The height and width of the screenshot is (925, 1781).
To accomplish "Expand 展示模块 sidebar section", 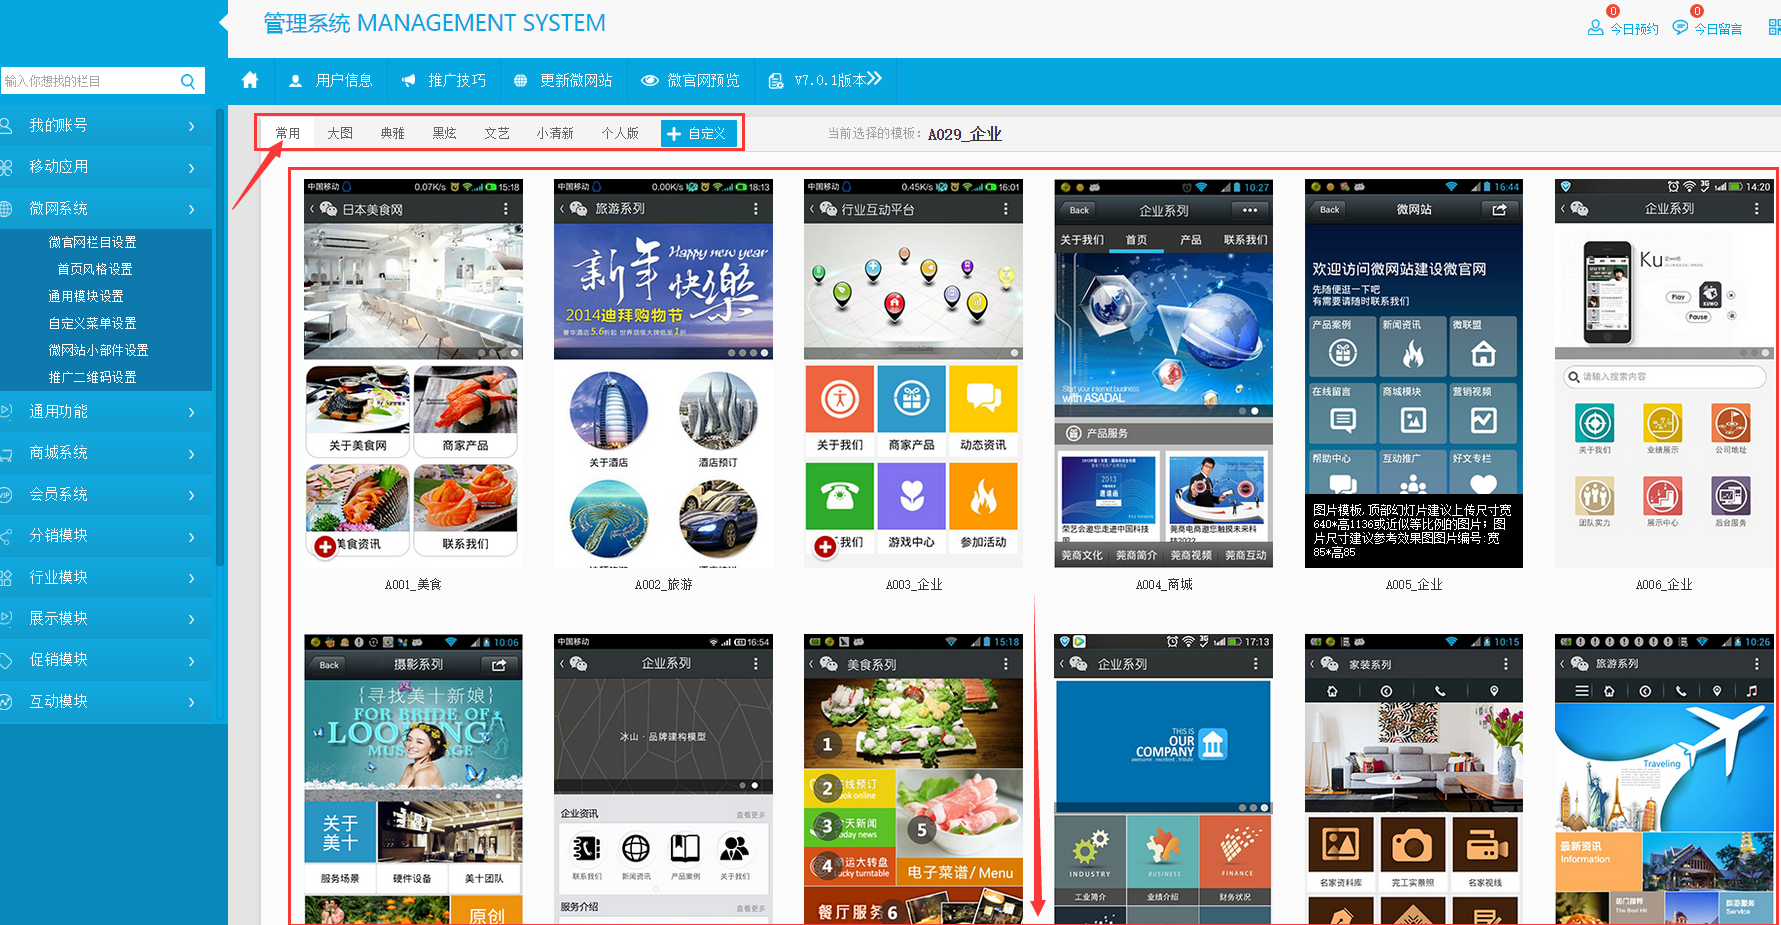I will tap(105, 619).
